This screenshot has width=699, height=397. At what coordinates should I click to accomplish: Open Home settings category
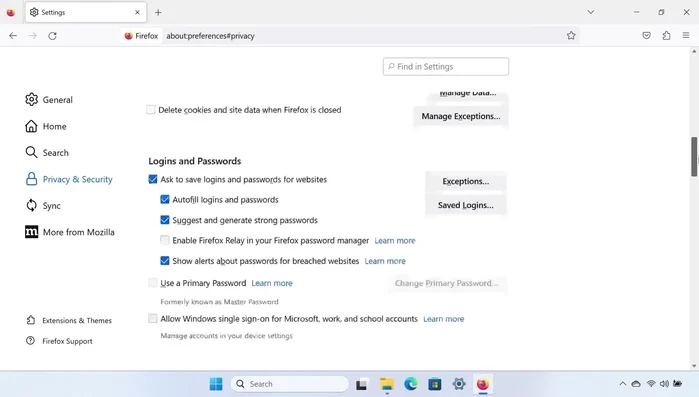click(46, 126)
